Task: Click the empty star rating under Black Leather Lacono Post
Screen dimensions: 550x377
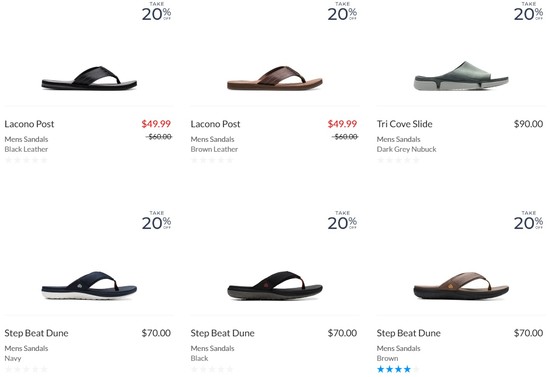Action: [26, 160]
